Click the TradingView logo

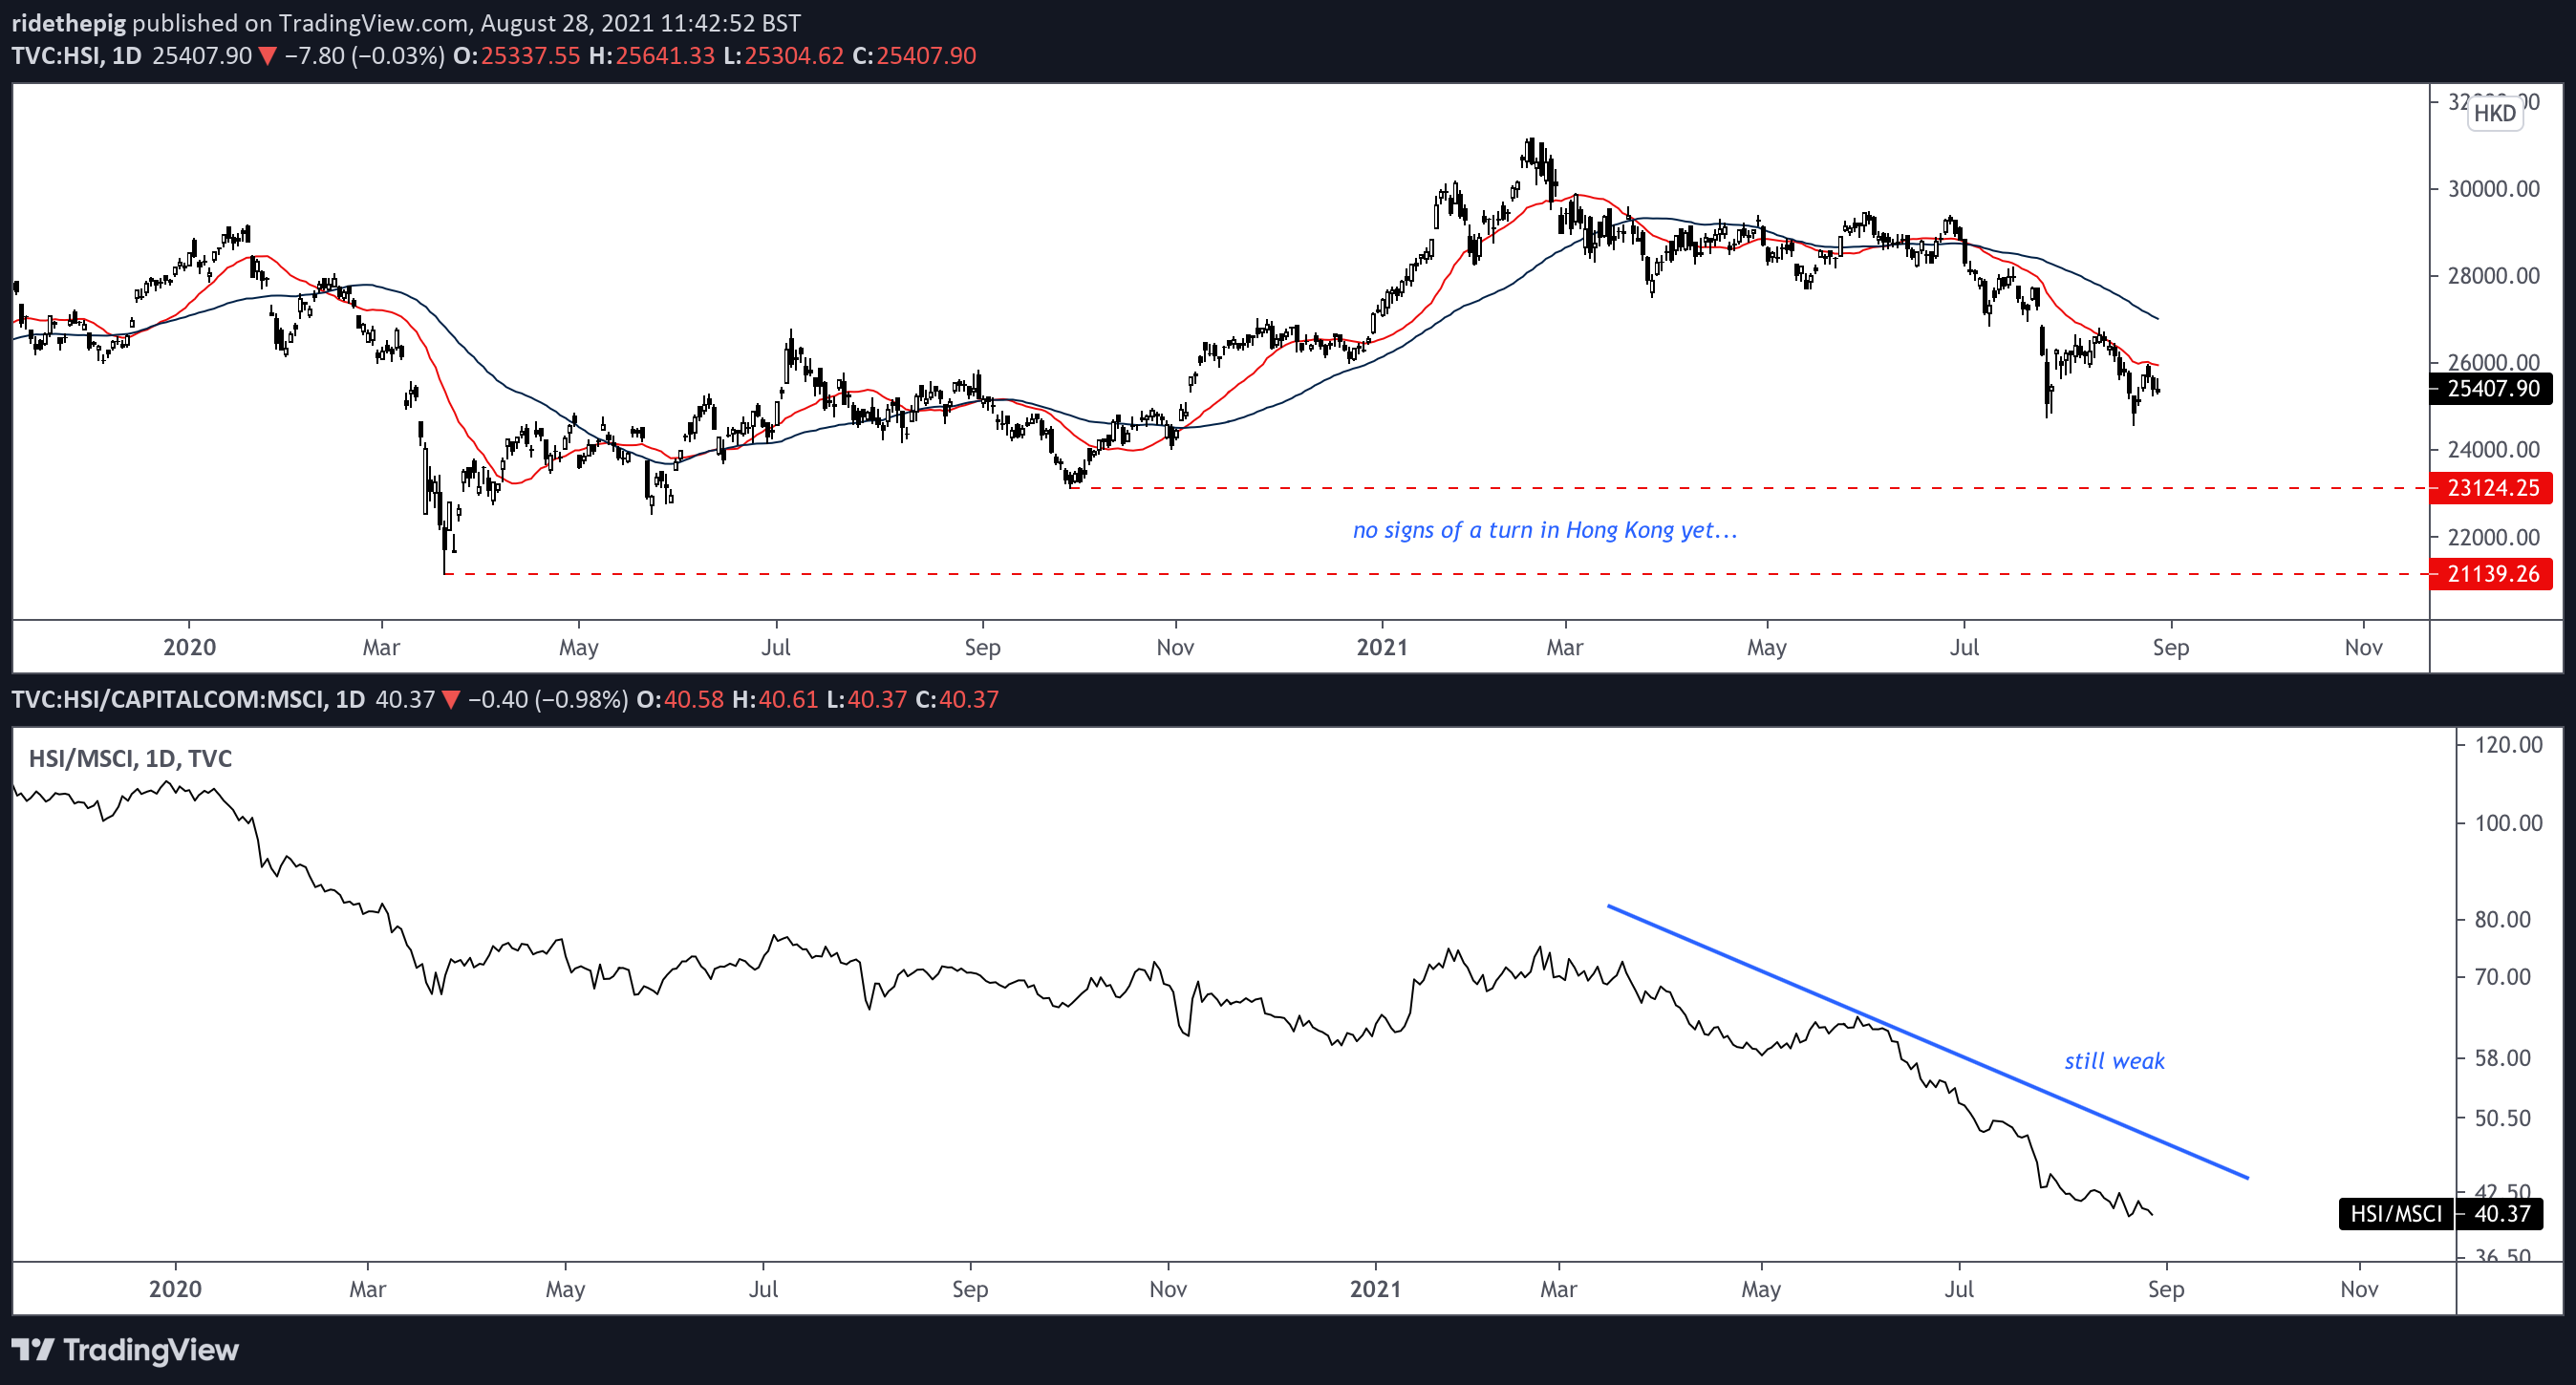tap(125, 1350)
